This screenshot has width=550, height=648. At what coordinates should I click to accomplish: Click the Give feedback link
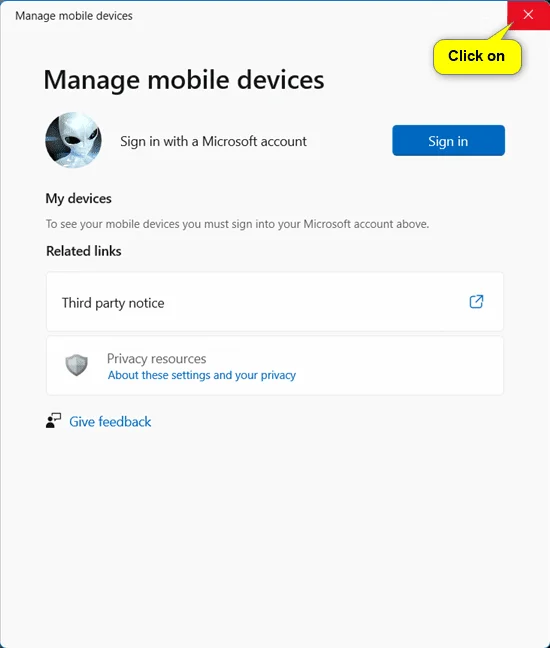[110, 422]
